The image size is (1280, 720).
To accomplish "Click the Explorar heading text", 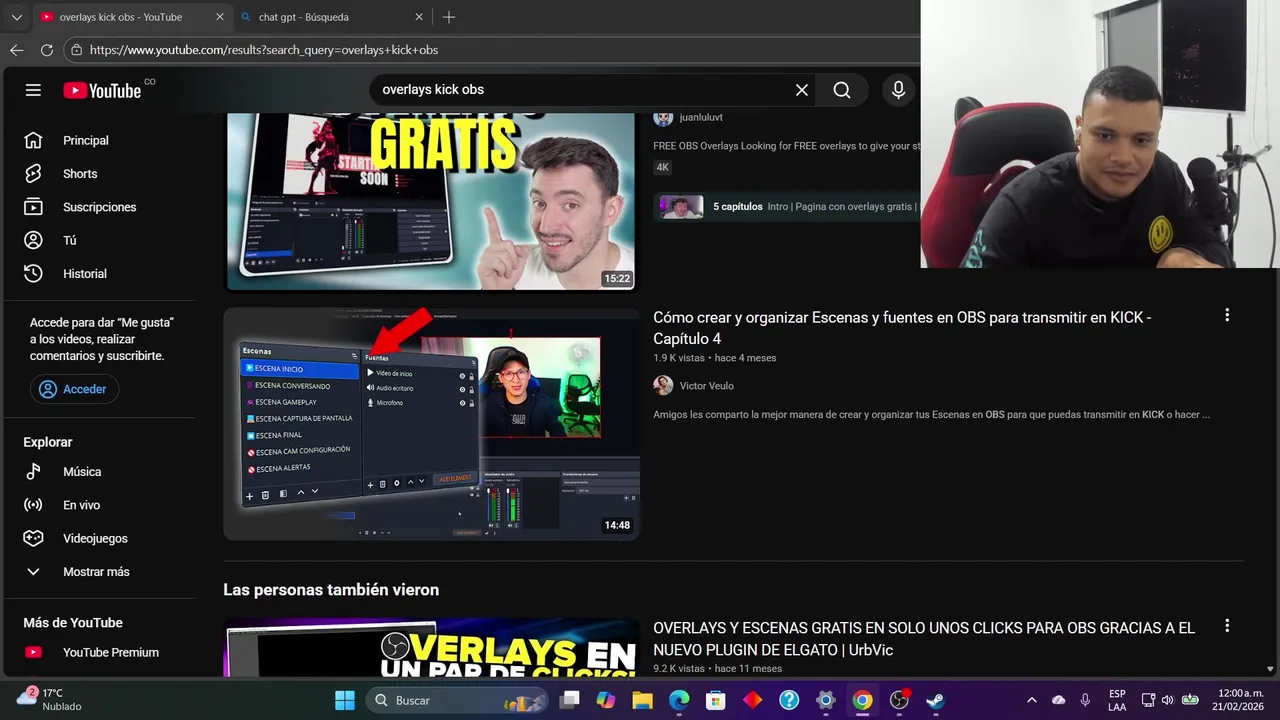I will pyautogui.click(x=48, y=442).
